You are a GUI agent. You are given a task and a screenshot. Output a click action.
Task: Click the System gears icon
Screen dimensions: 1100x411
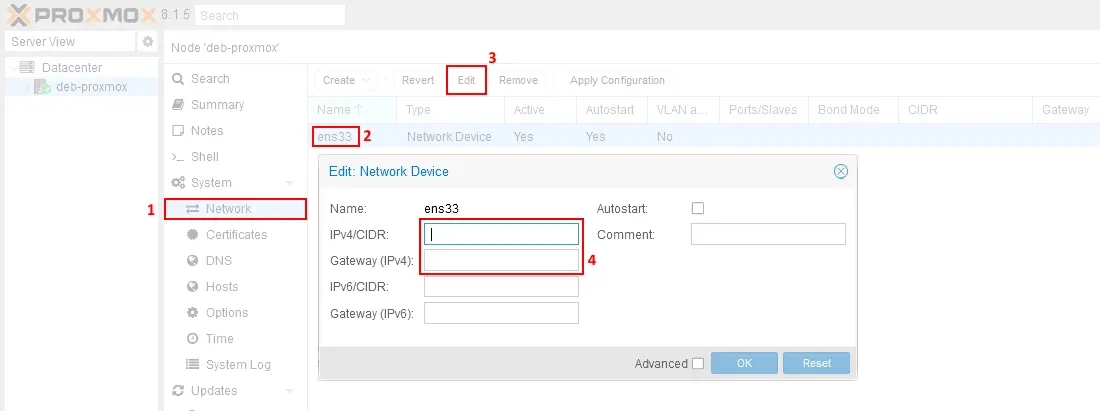click(178, 182)
